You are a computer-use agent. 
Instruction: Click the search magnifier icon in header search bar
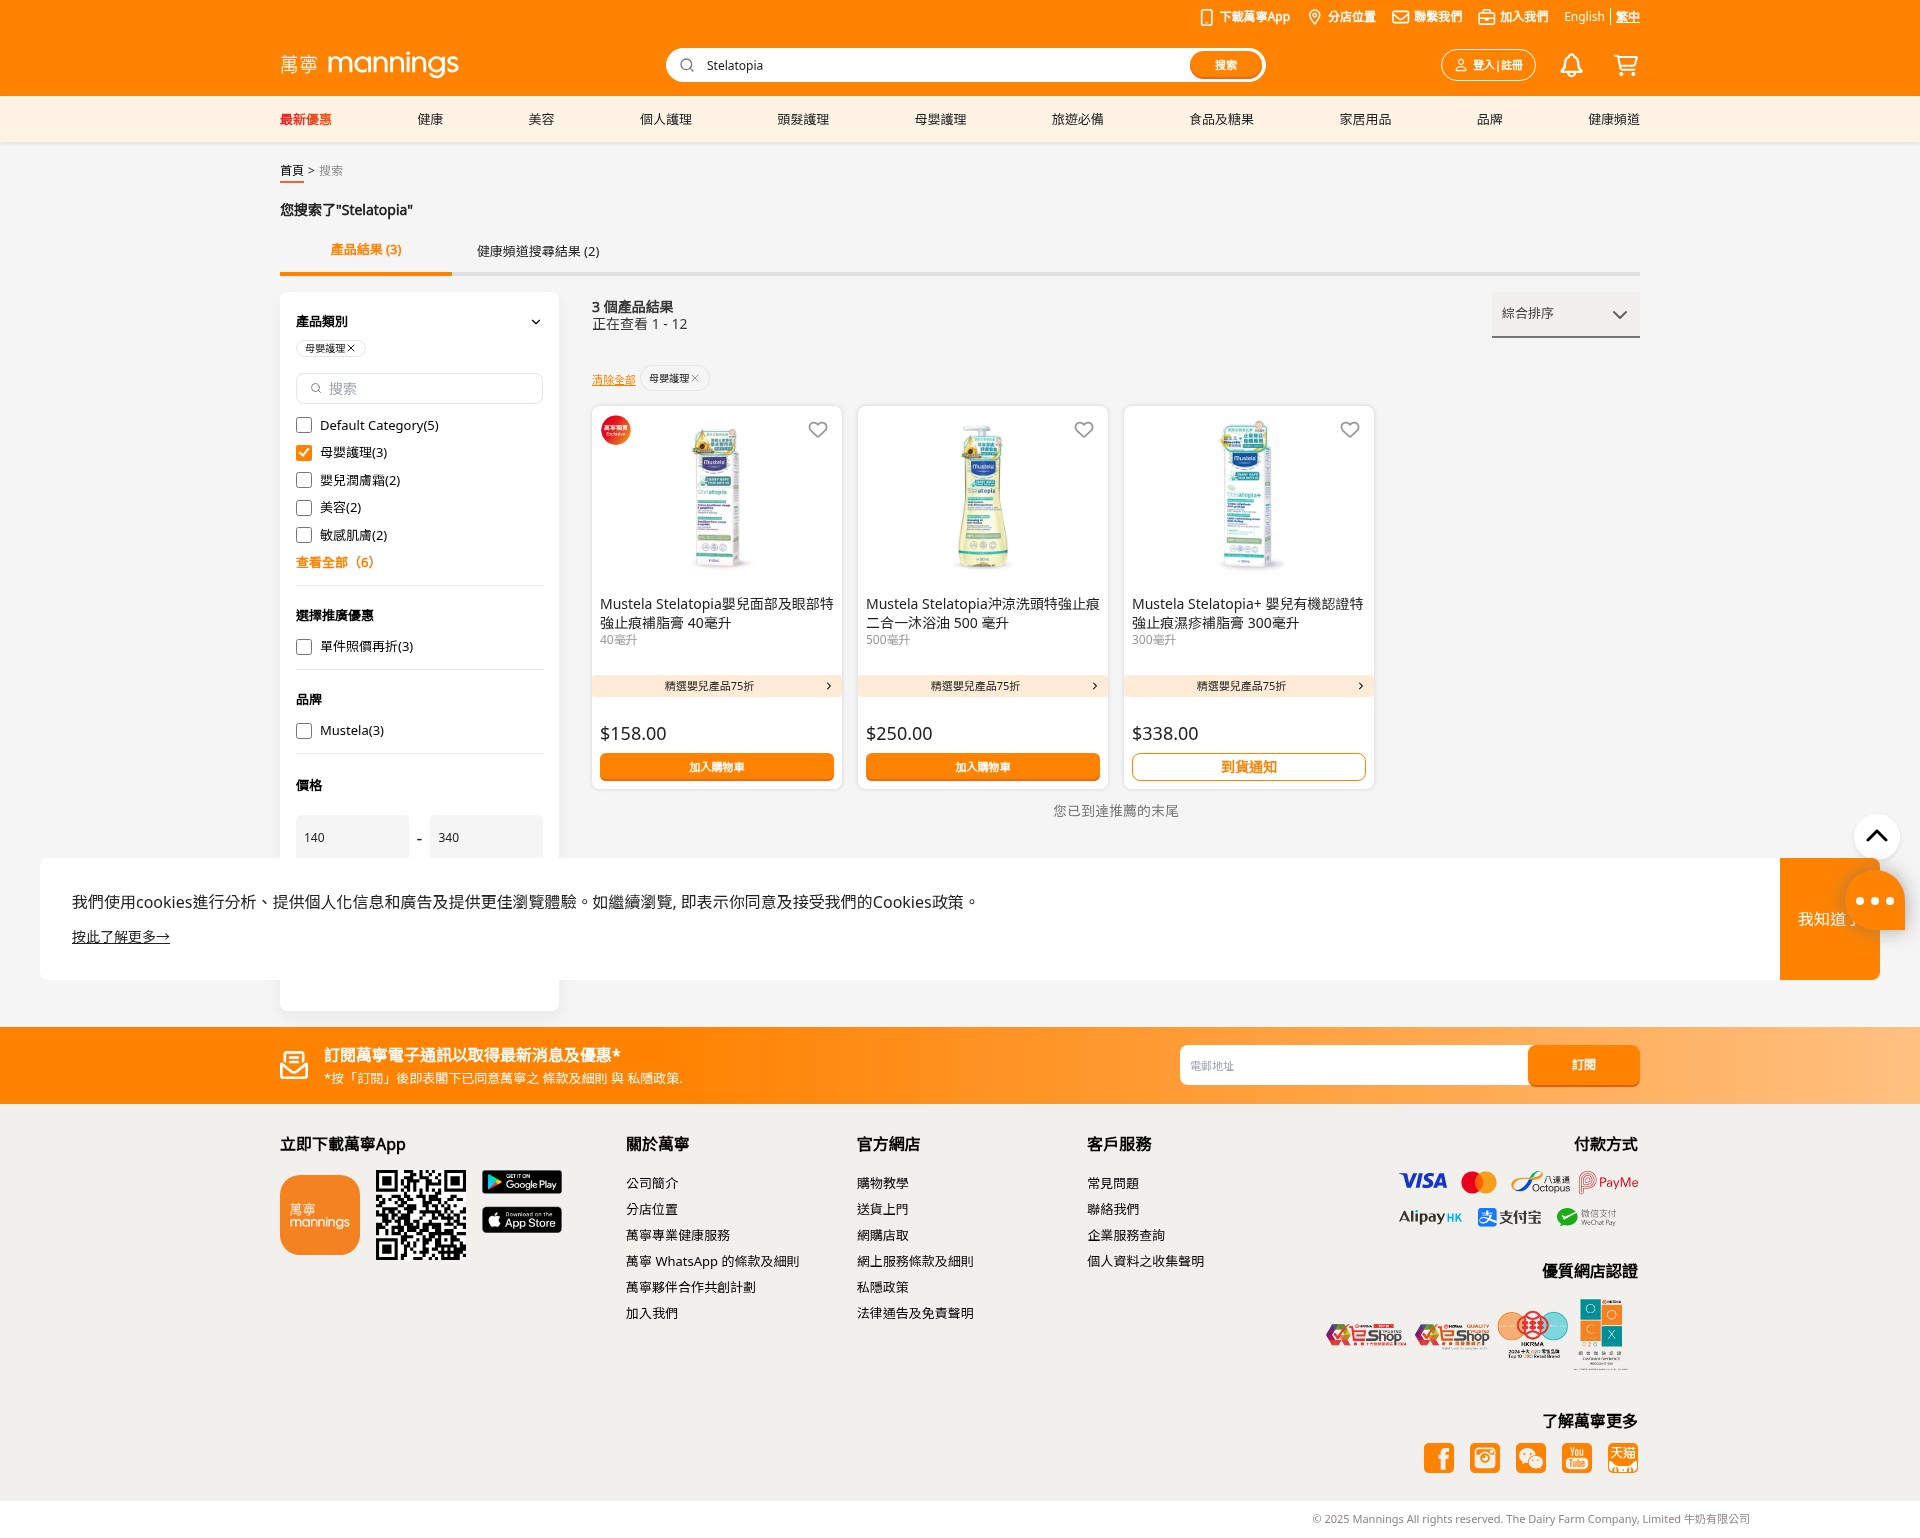(x=687, y=65)
